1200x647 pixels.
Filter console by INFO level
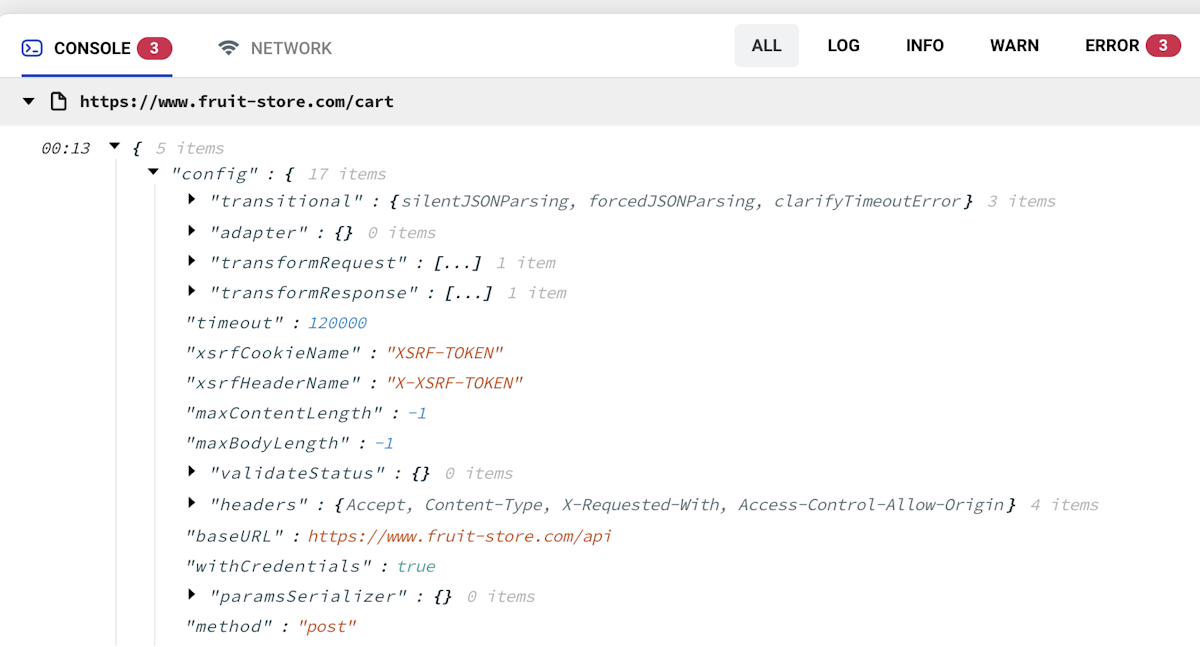pyautogui.click(x=924, y=46)
